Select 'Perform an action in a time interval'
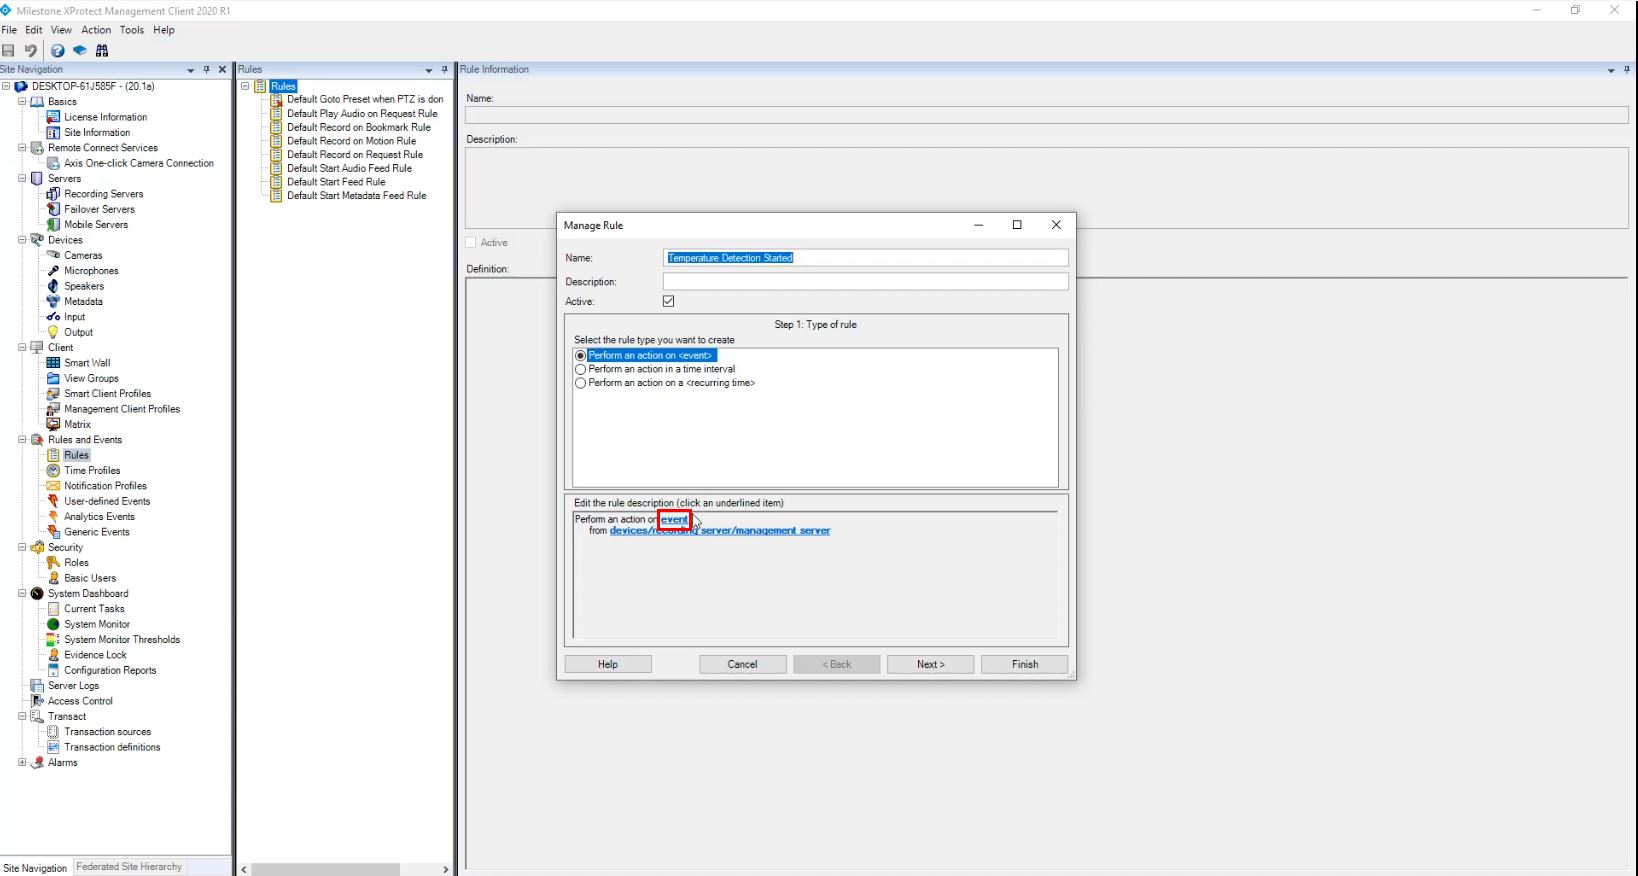The image size is (1638, 876). coord(580,369)
